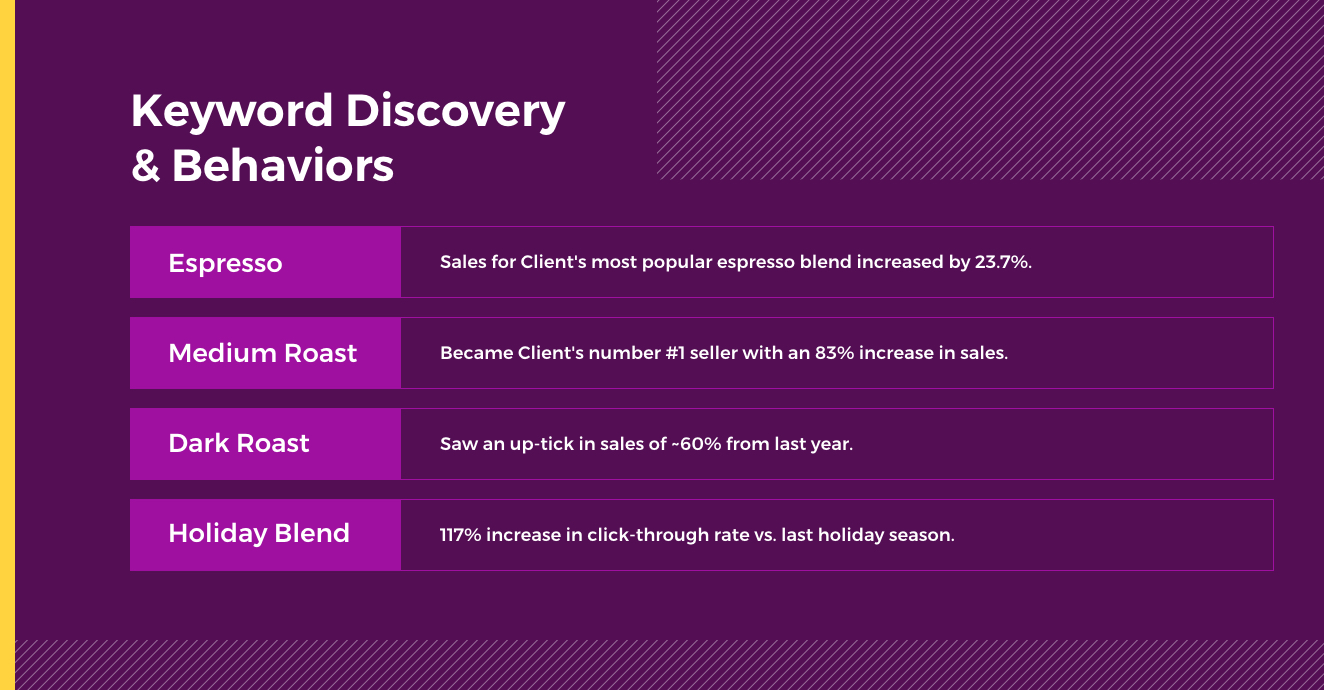Select the Espresso label cell
This screenshot has width=1324, height=690.
pos(265,262)
